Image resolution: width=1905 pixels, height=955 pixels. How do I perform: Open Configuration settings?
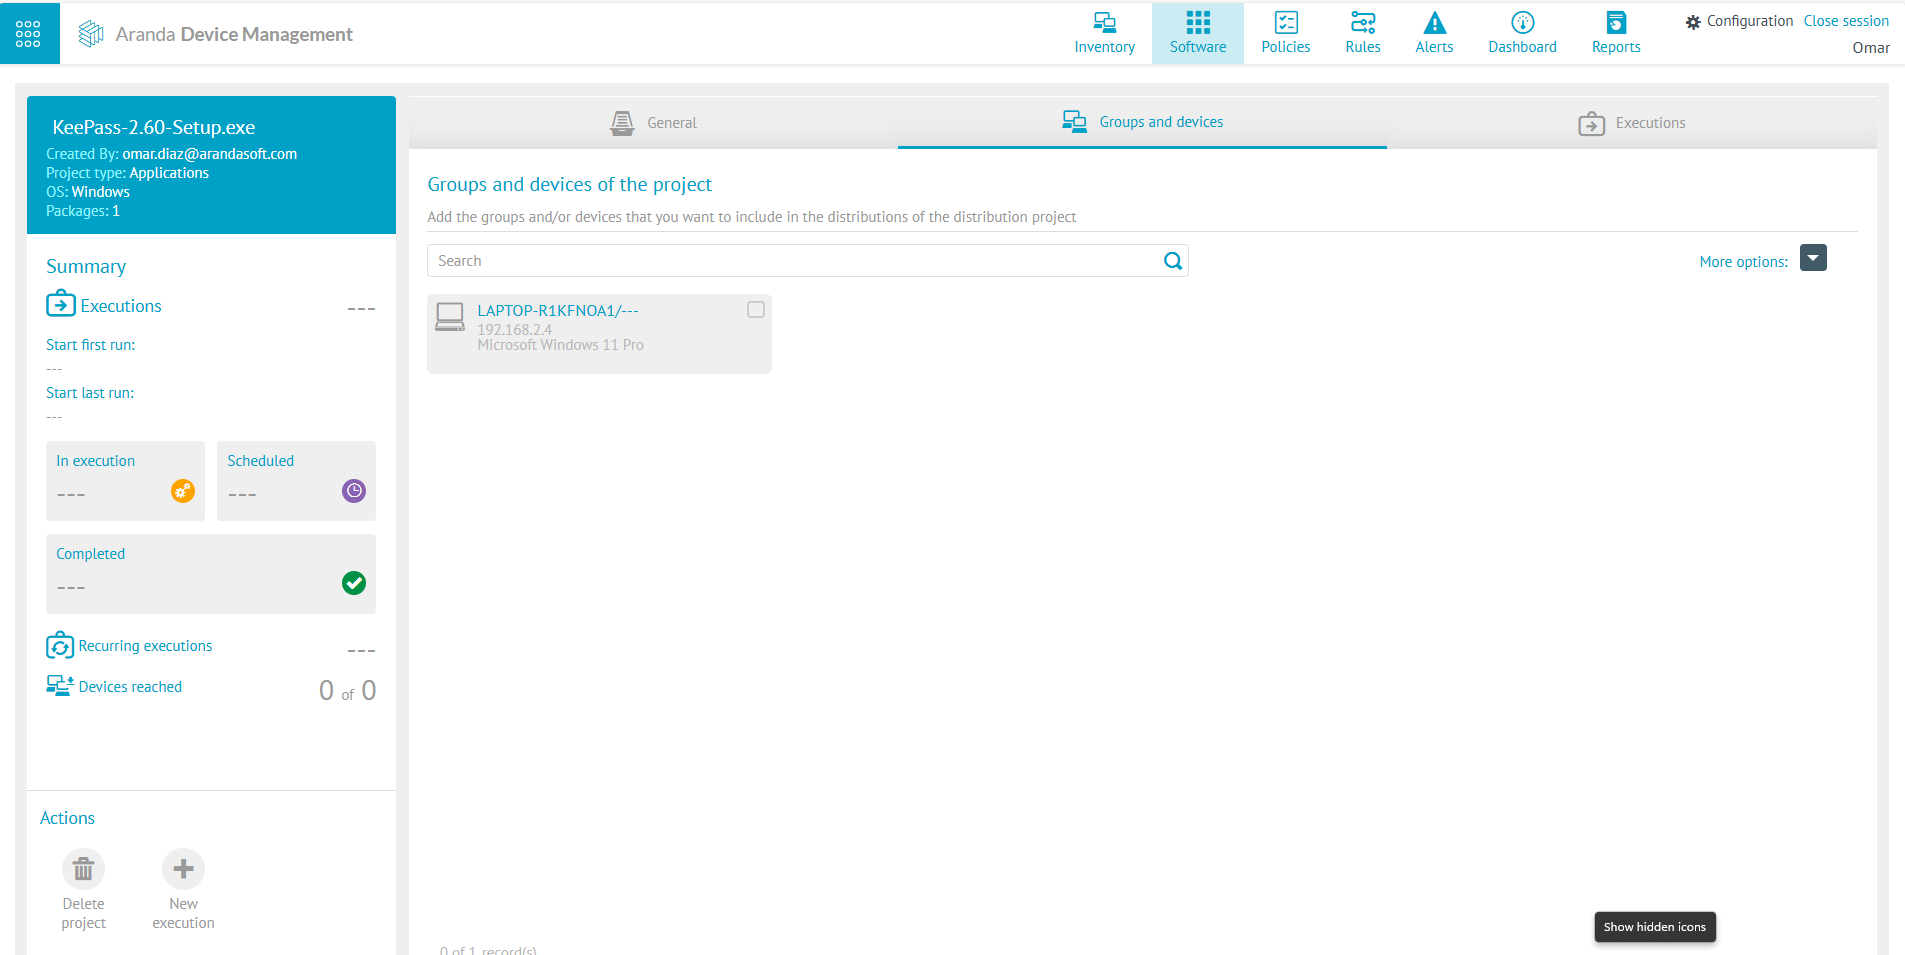(1739, 21)
